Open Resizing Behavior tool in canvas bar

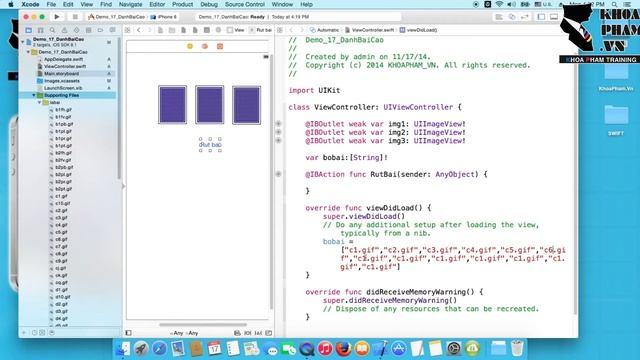tap(269, 333)
